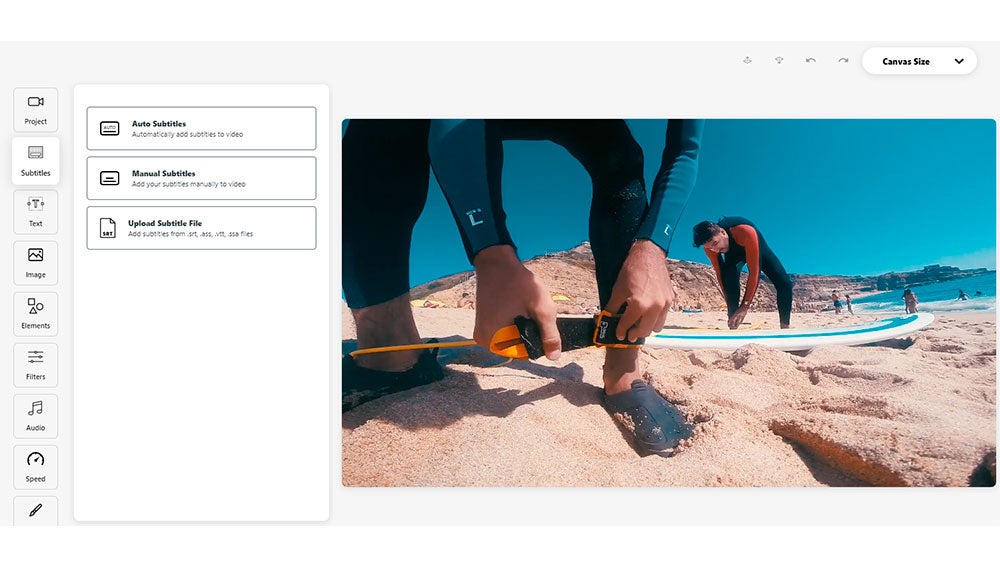Choose Upload Subtitle File option
Screen dimensions: 1000x567
[x=202, y=228]
